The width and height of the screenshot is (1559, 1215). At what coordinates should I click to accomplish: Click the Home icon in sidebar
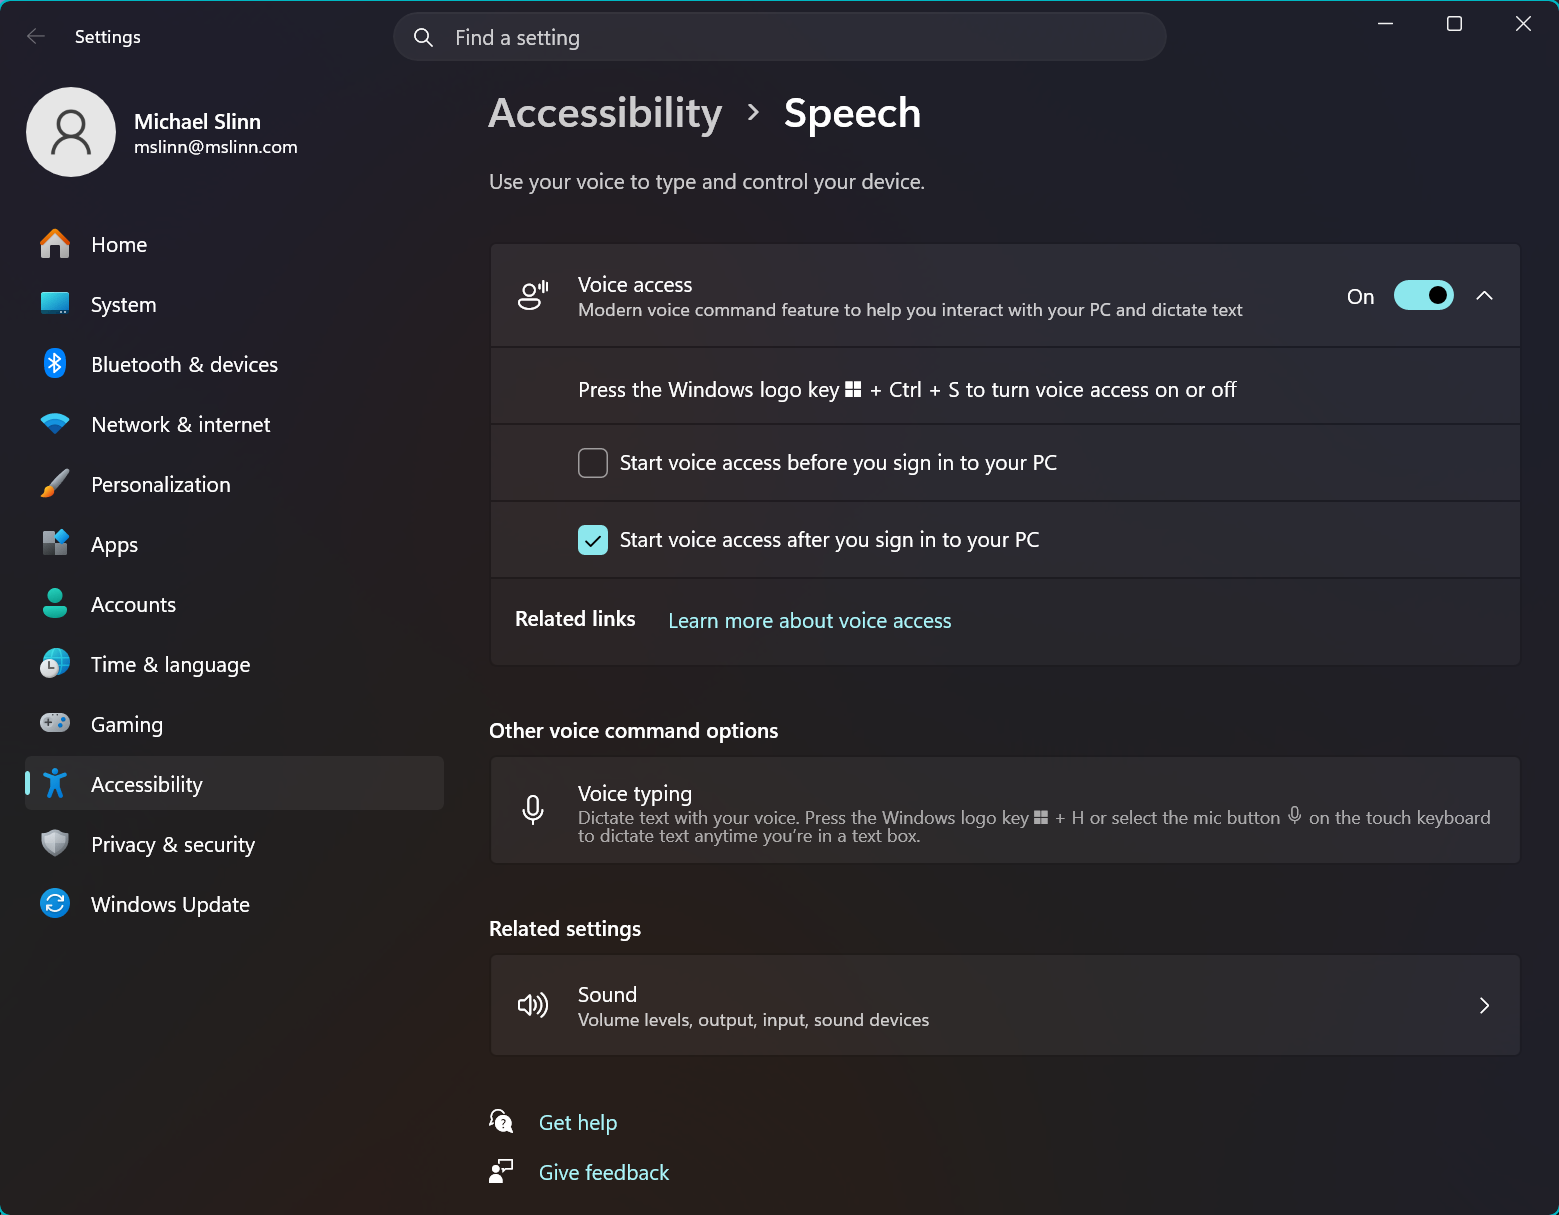coord(55,244)
